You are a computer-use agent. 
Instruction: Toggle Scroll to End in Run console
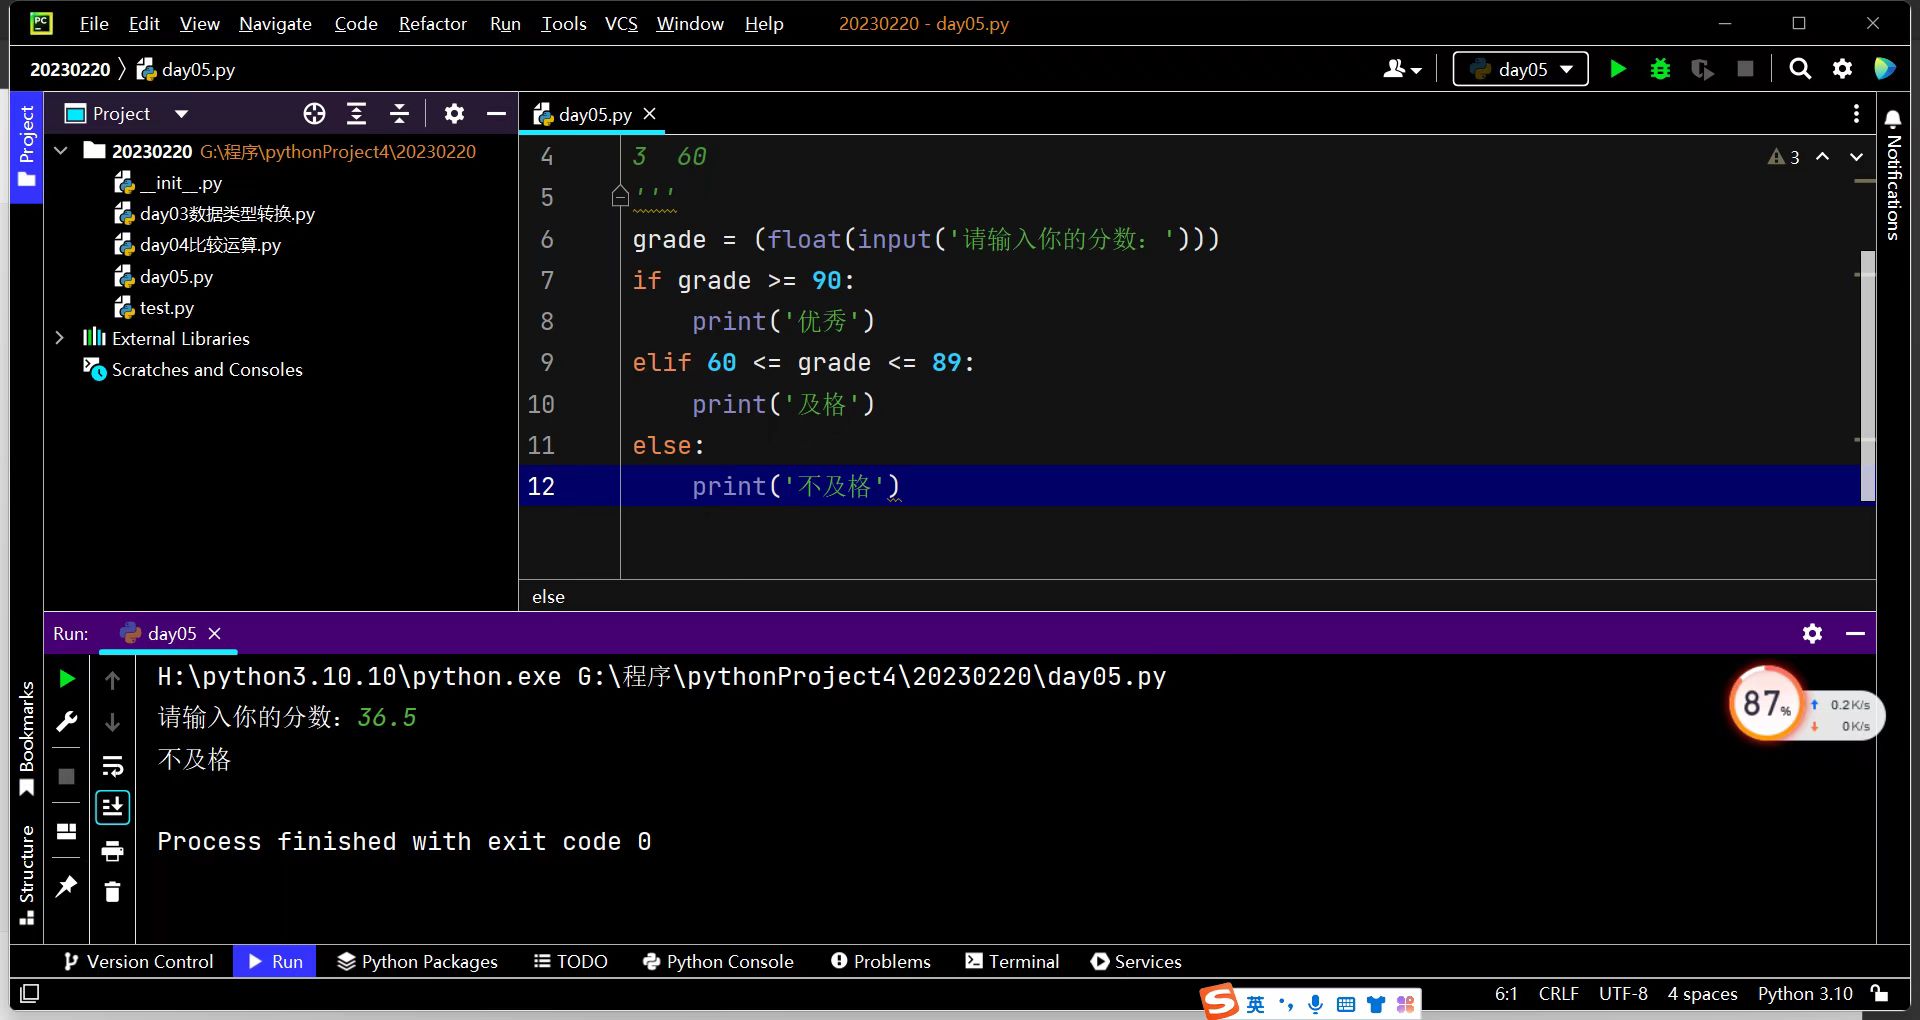tap(112, 807)
